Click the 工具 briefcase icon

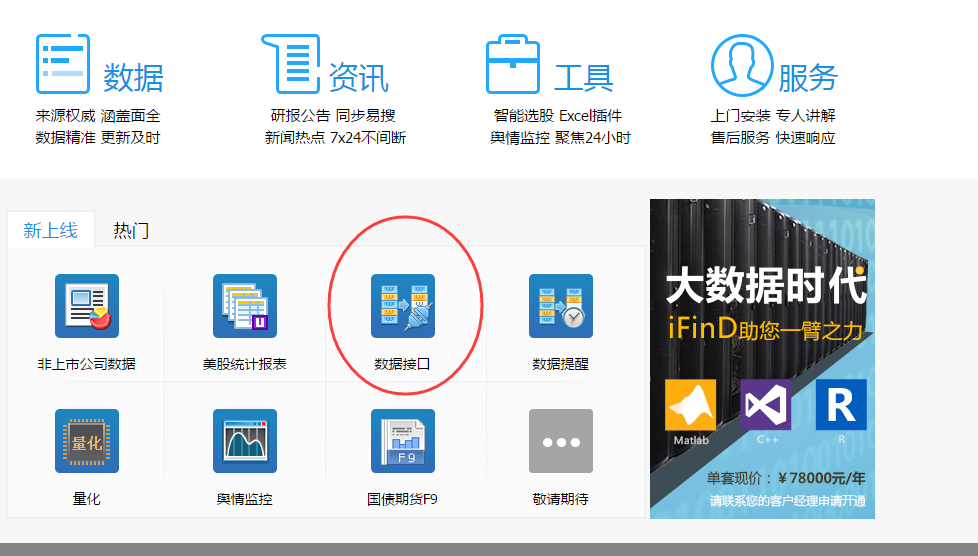pyautogui.click(x=513, y=64)
